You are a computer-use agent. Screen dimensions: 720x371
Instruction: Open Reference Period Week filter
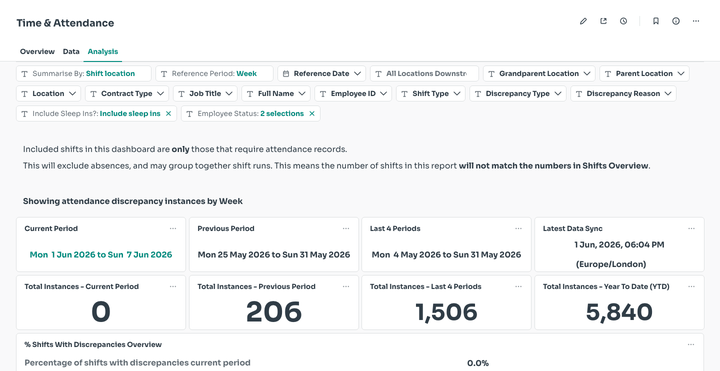pos(214,73)
